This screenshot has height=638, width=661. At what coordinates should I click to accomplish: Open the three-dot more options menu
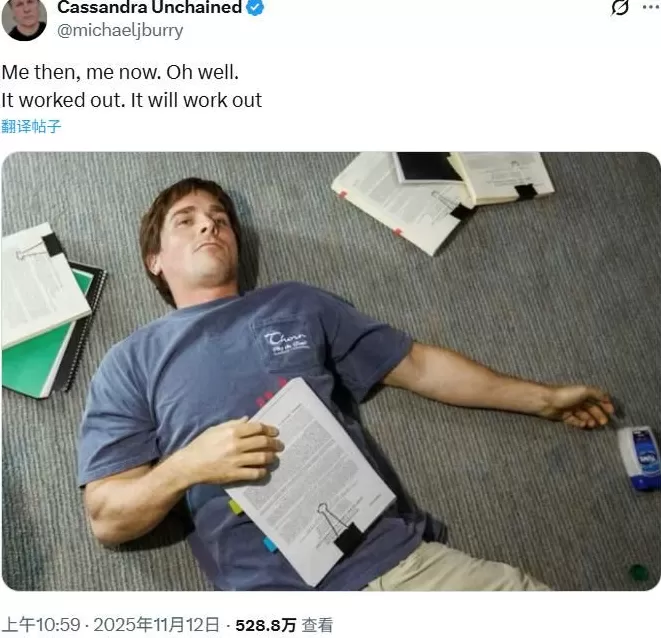click(652, 7)
